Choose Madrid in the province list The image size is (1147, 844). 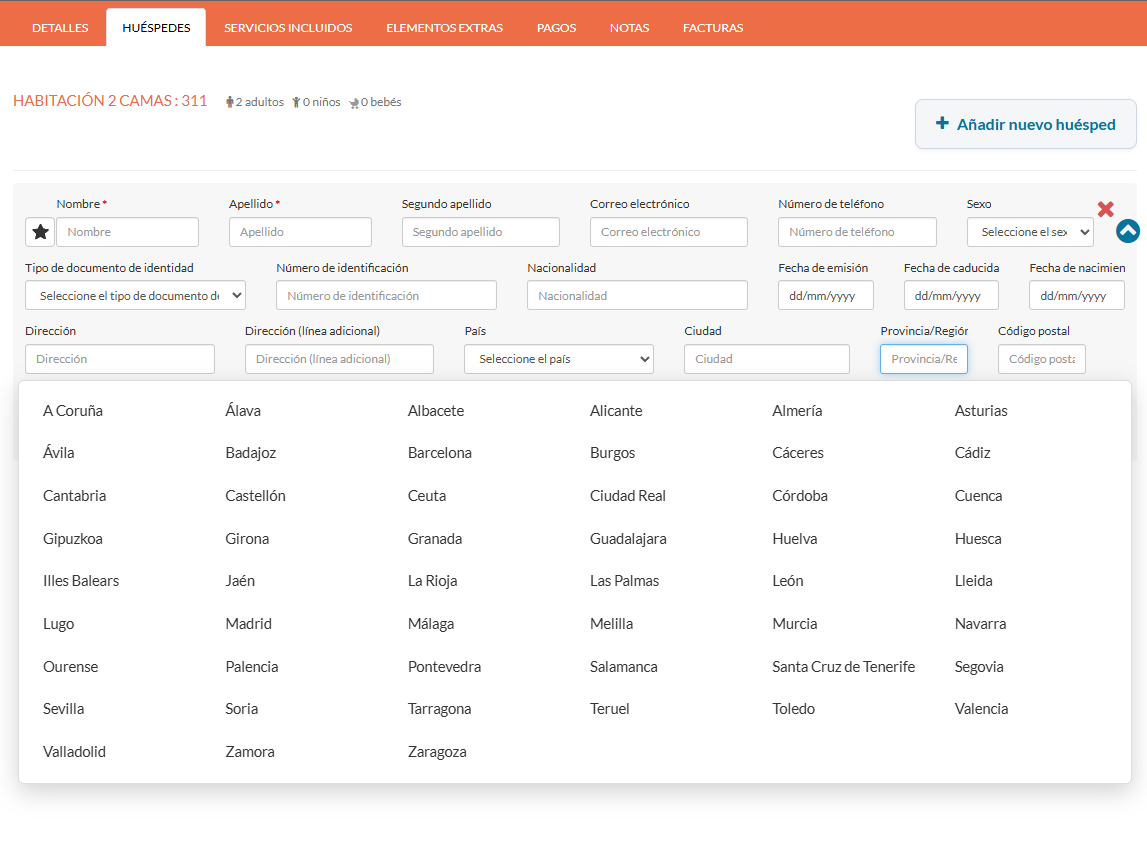point(248,624)
